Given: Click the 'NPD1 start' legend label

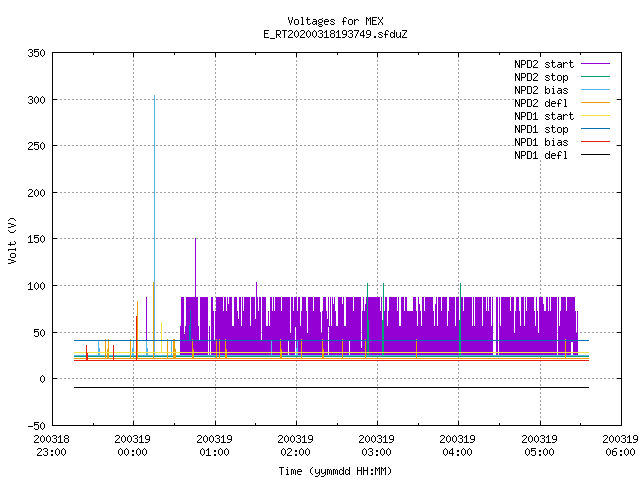Looking at the screenshot, I should pos(544,116).
